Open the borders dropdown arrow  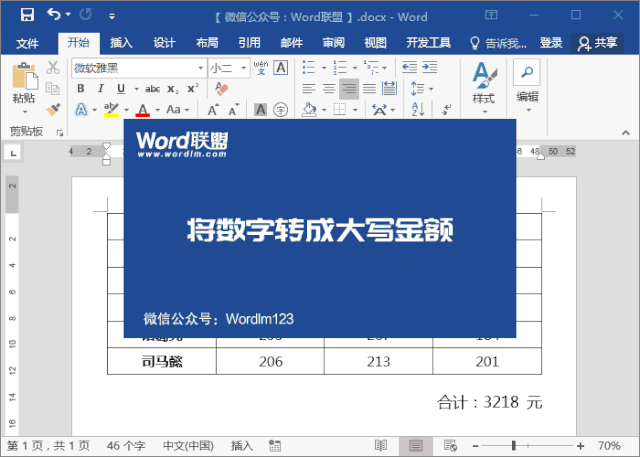(355, 110)
